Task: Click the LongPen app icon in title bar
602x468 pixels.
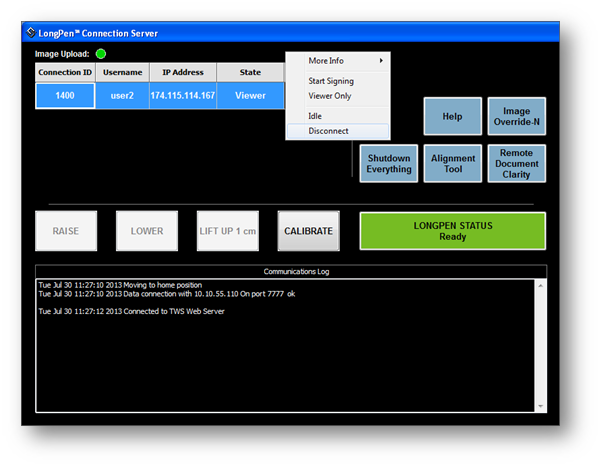Action: point(31,33)
